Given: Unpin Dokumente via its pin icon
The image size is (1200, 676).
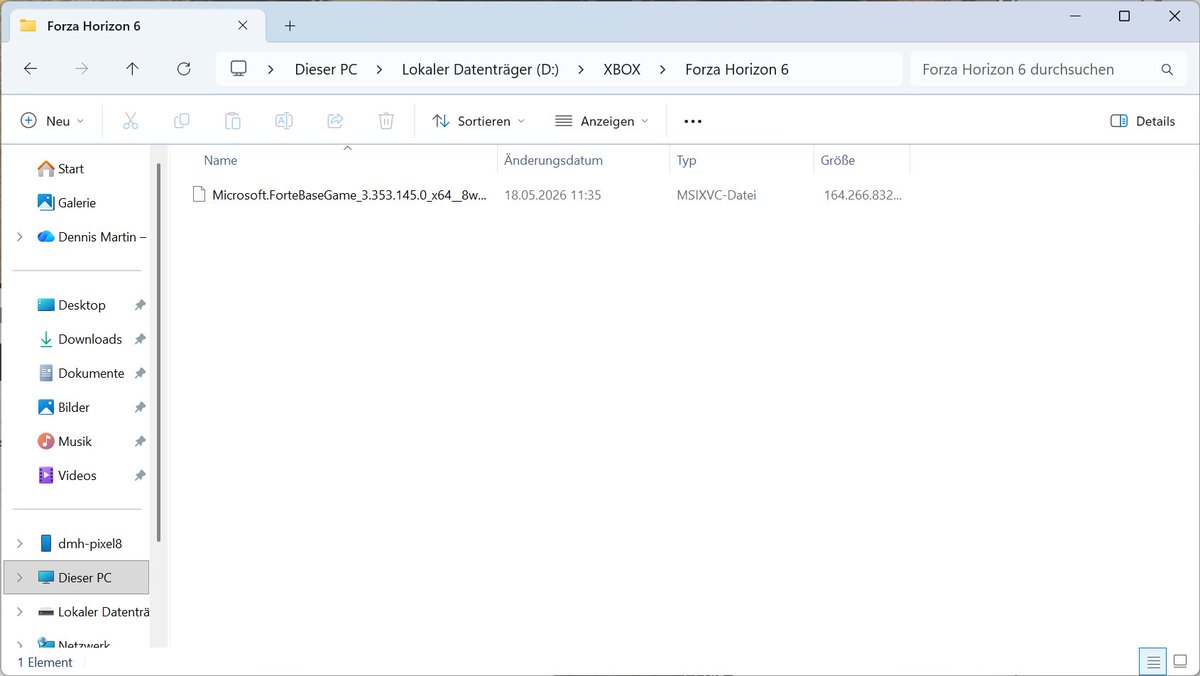Looking at the screenshot, I should (140, 373).
